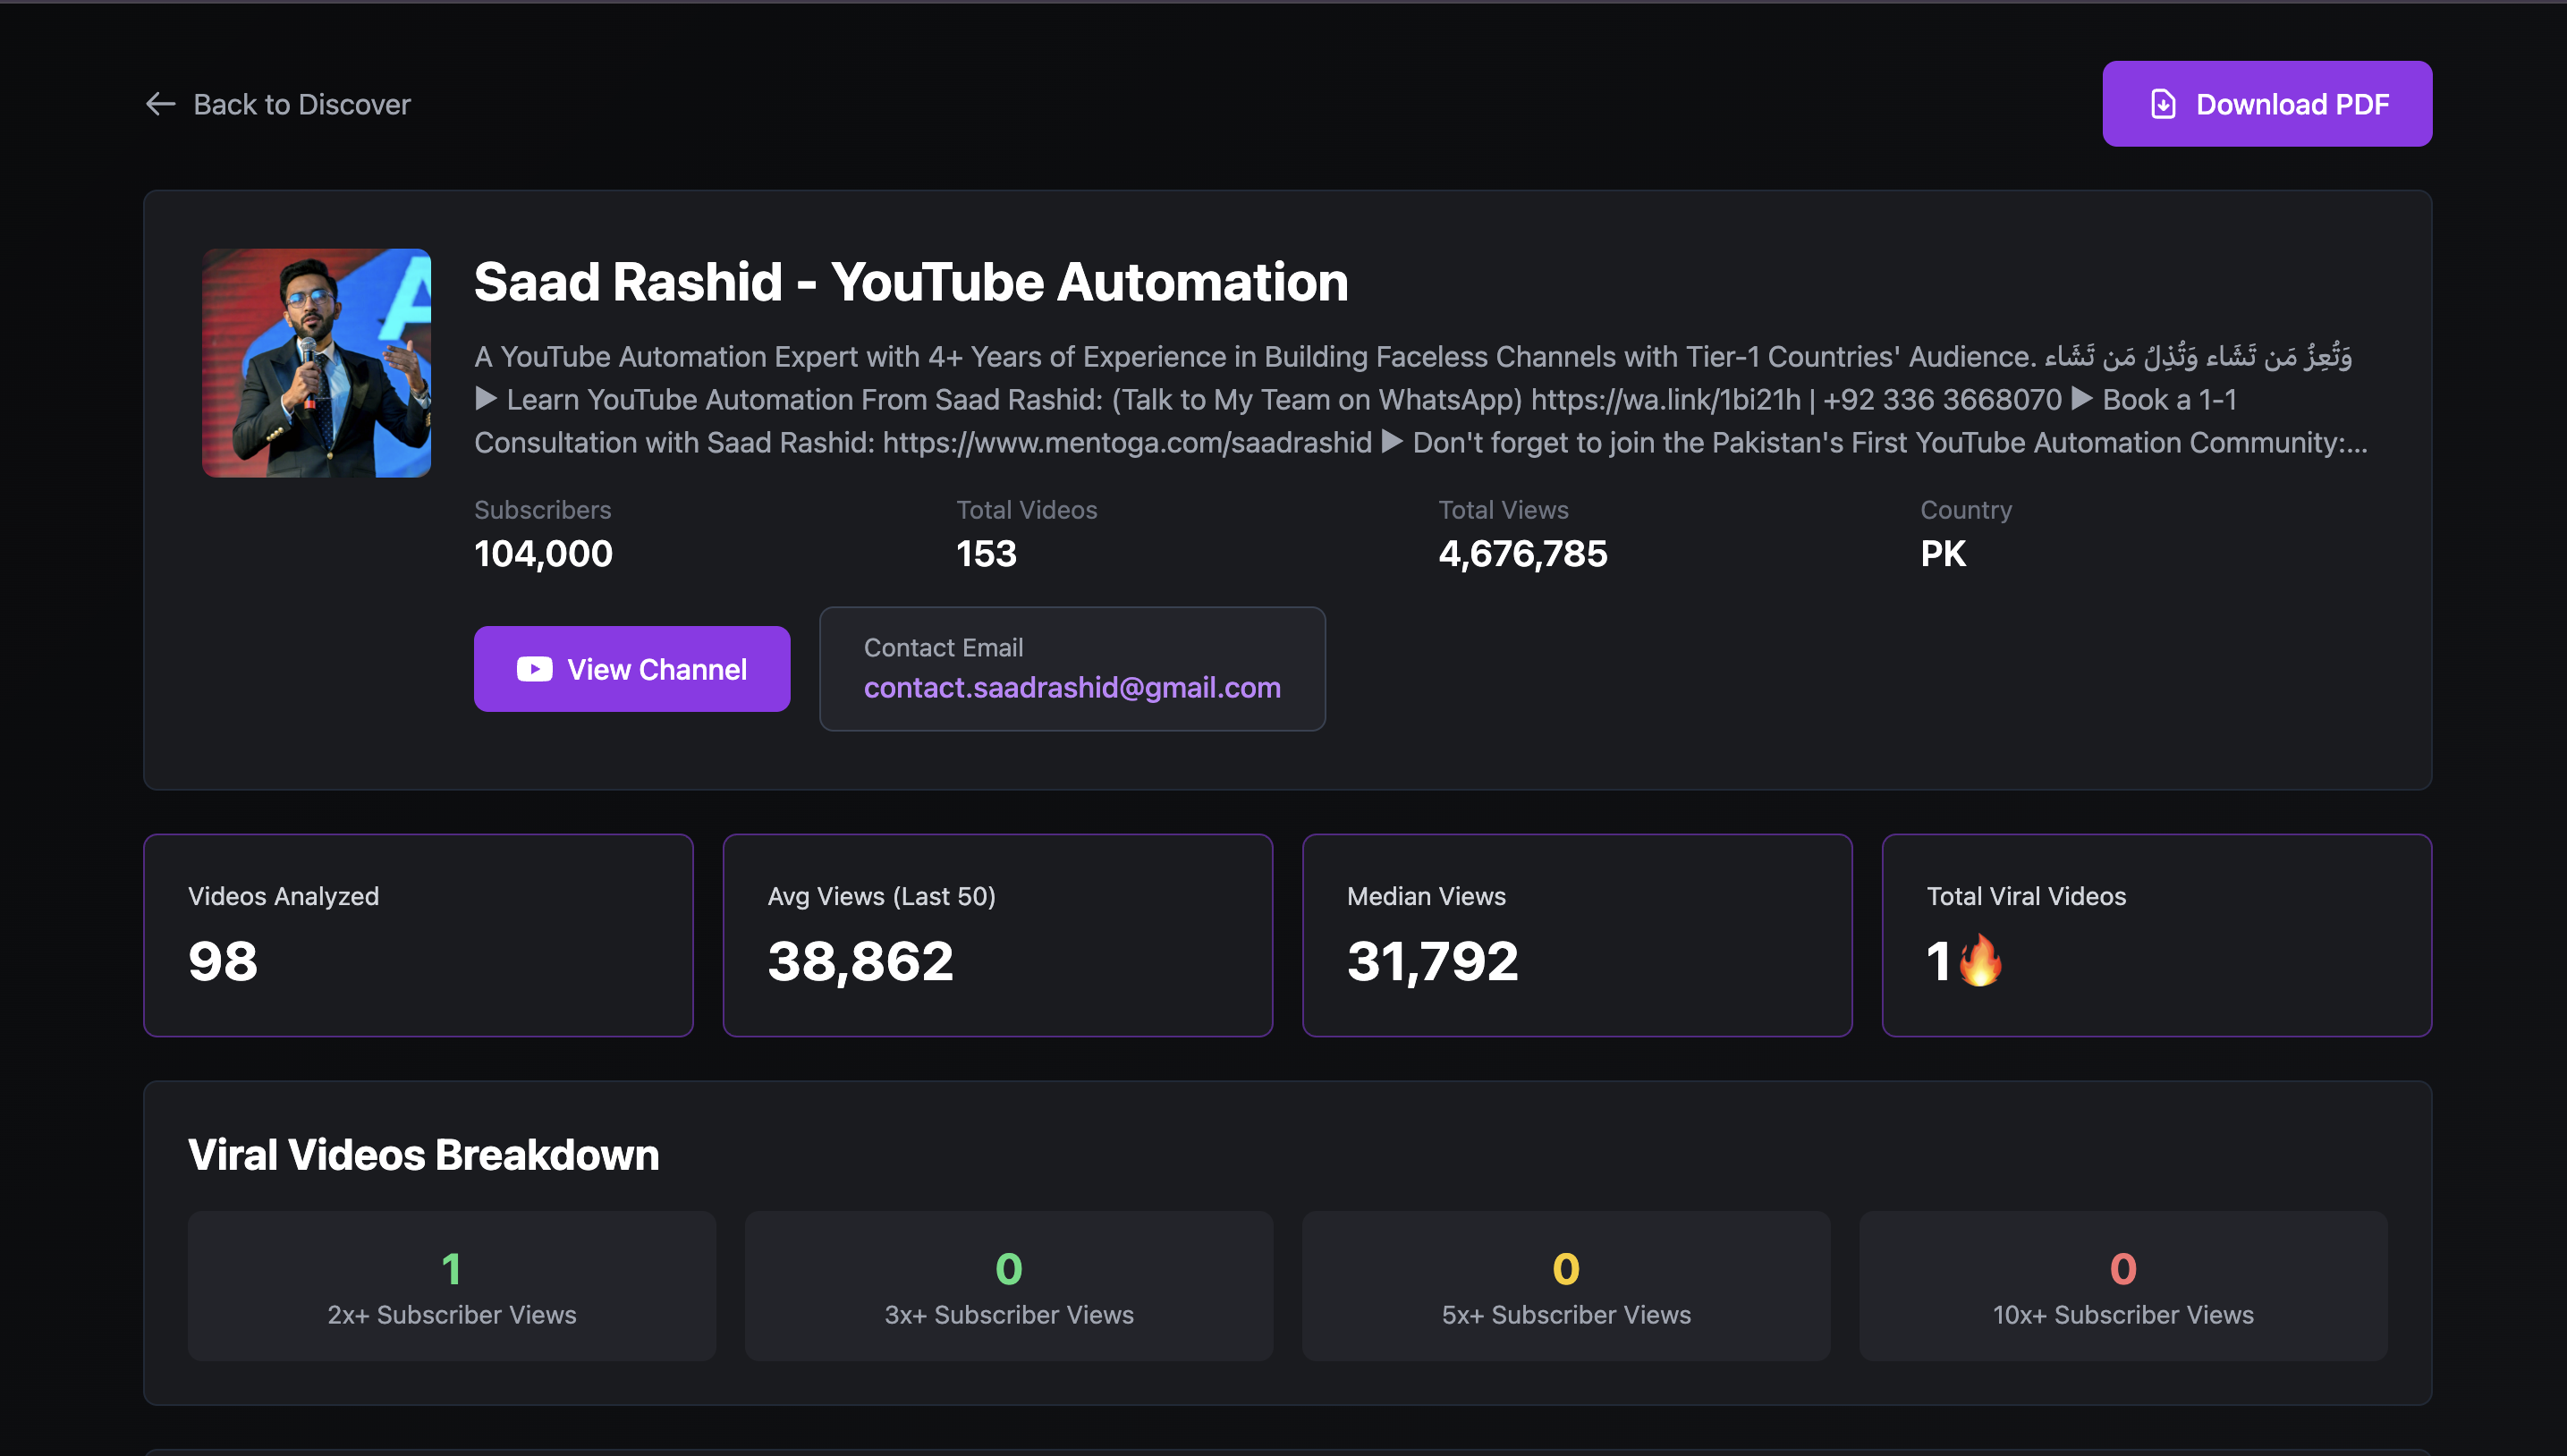Select the Median Views card

(x=1576, y=935)
